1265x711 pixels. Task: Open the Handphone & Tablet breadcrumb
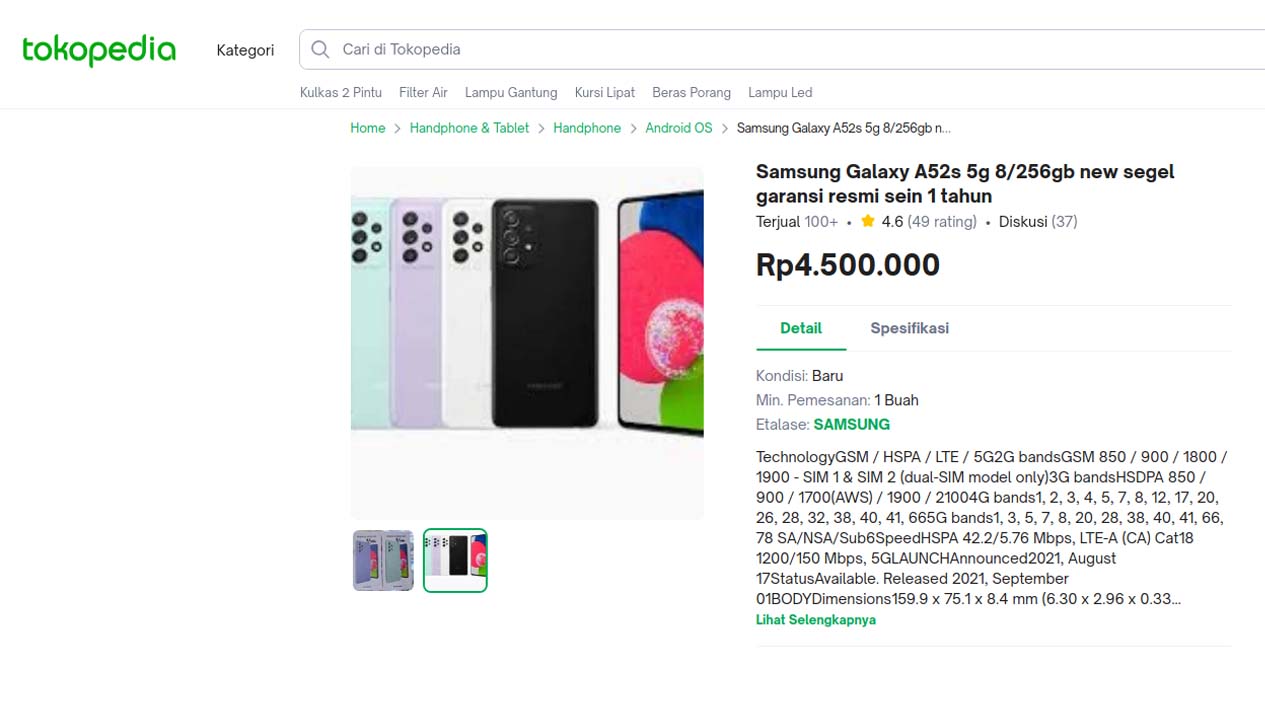[469, 128]
